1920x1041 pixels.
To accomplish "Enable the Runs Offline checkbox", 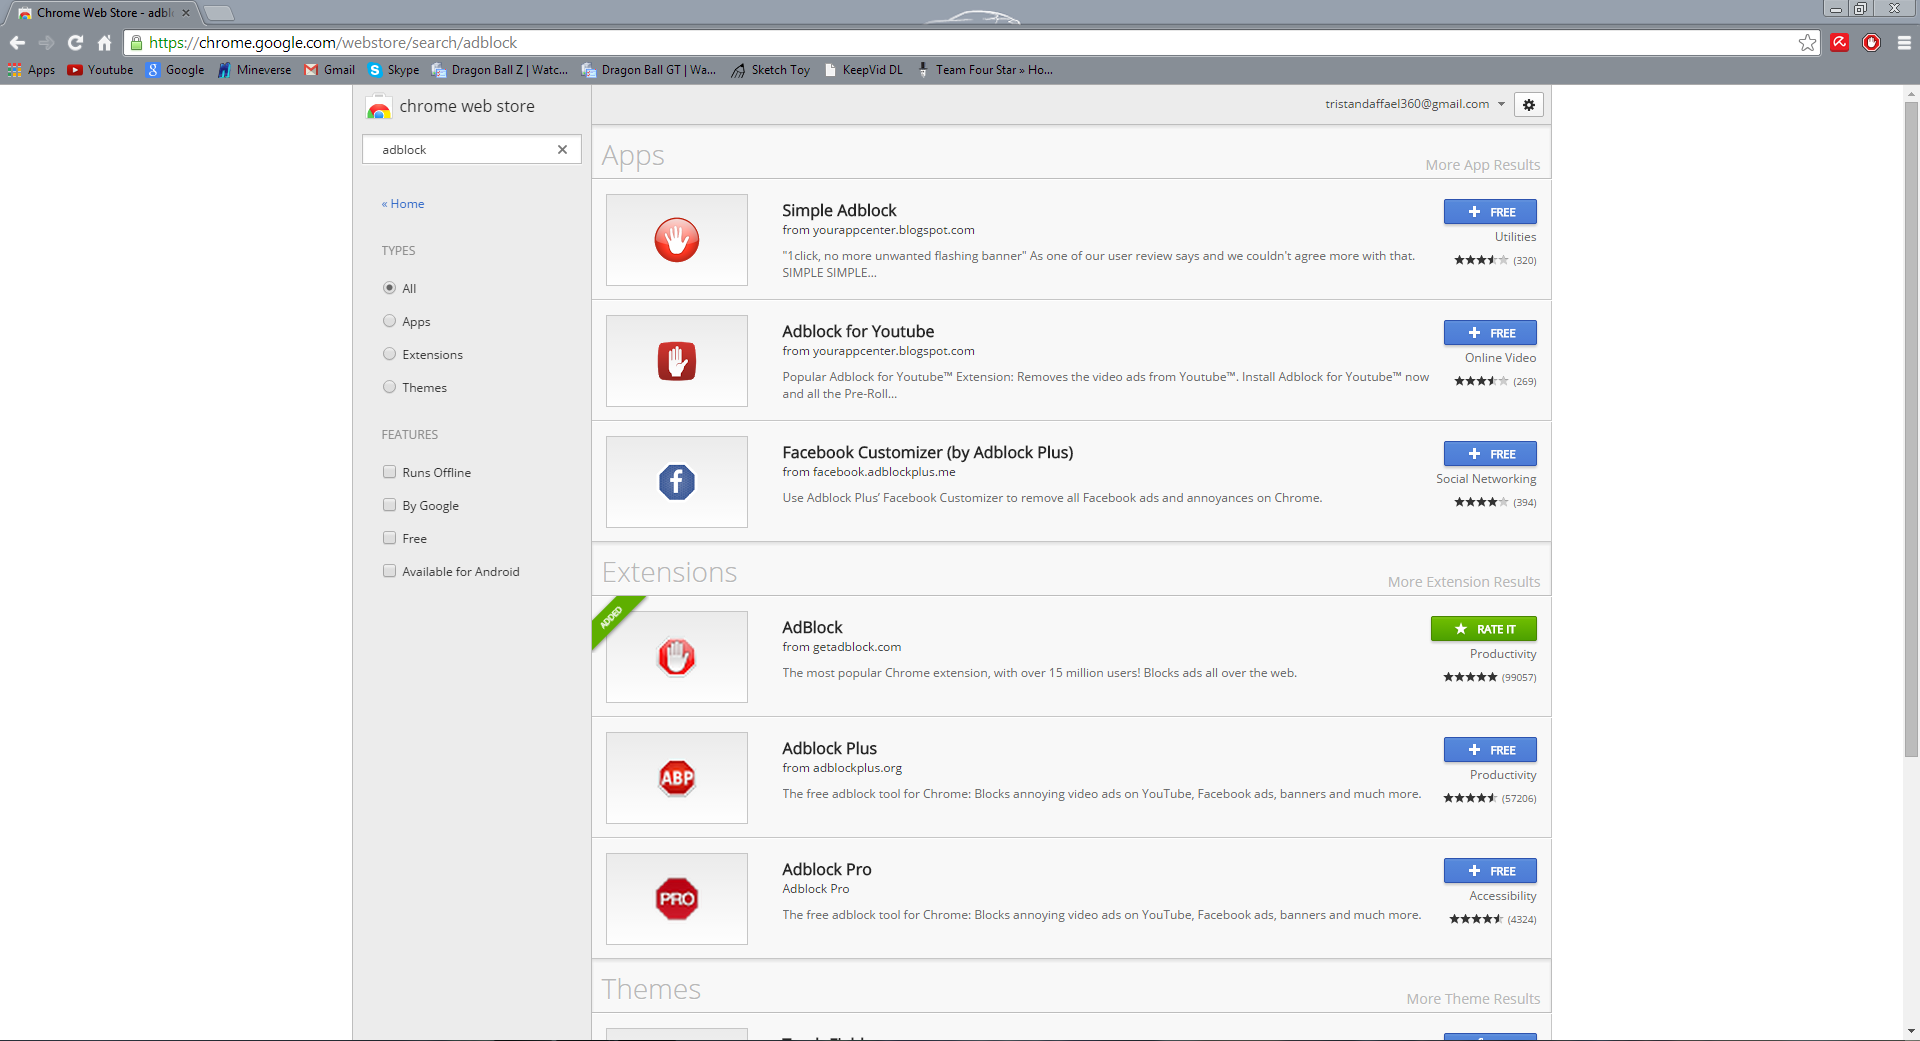I will point(389,472).
